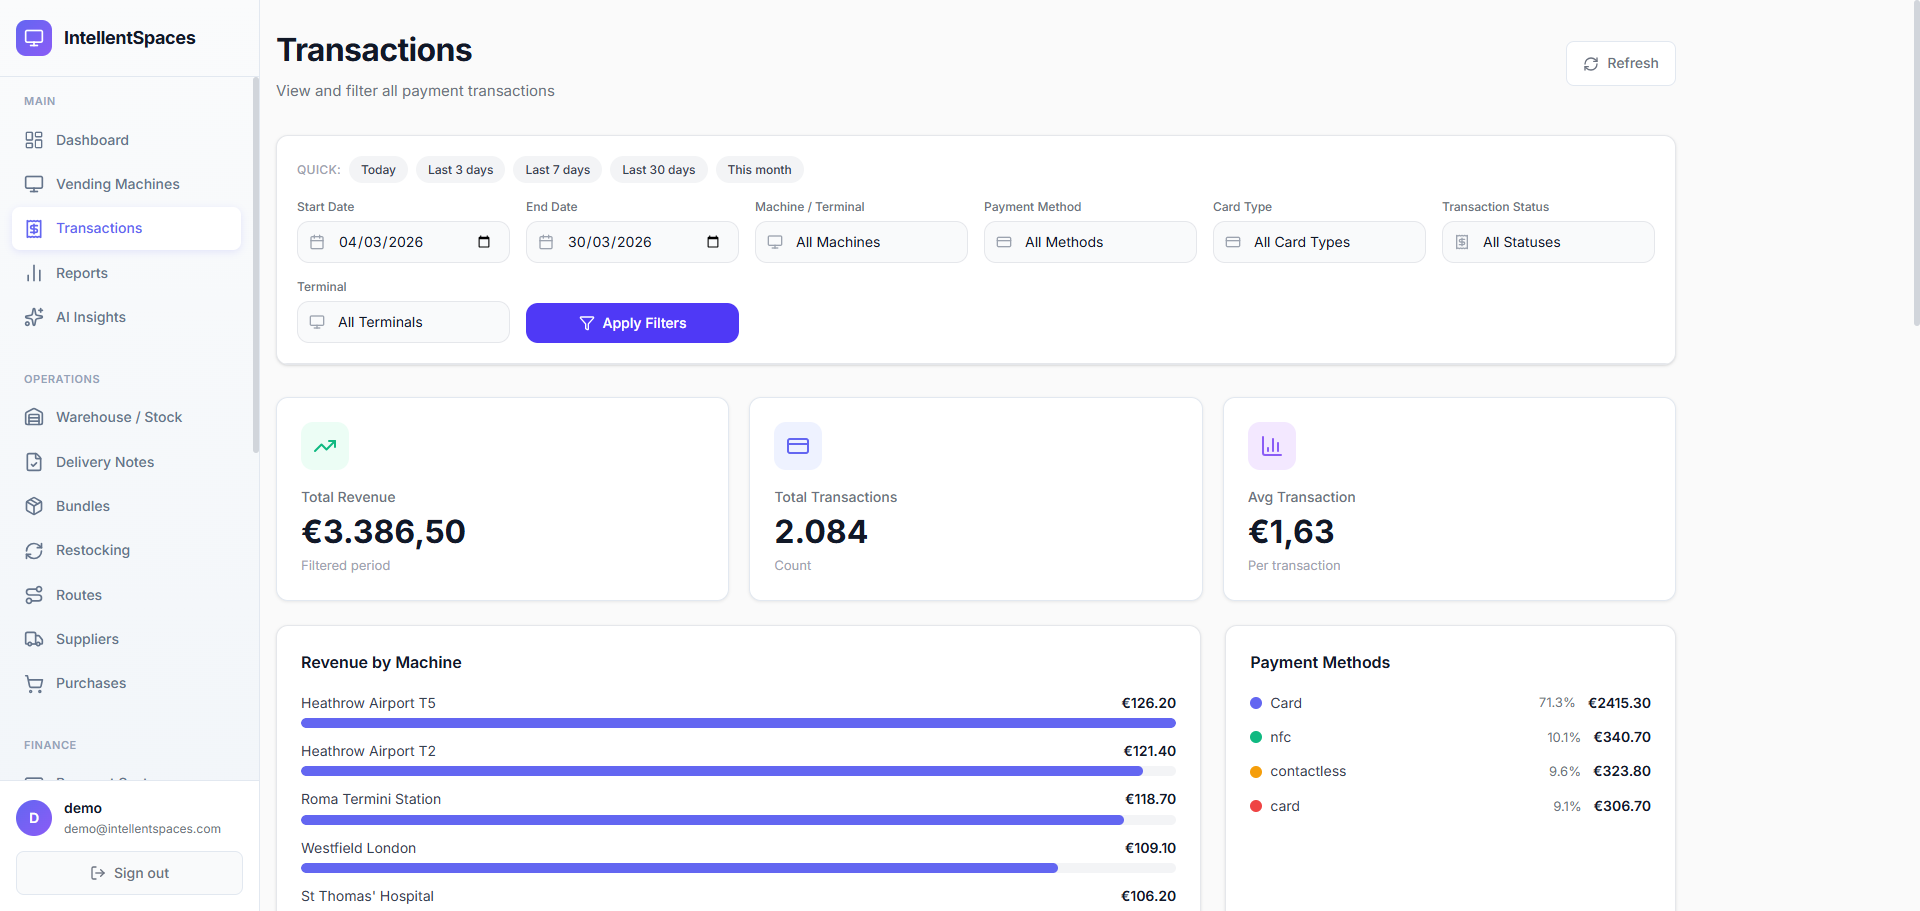Click demo@intellentspaces.com email text
This screenshot has width=1920, height=911.
click(142, 829)
